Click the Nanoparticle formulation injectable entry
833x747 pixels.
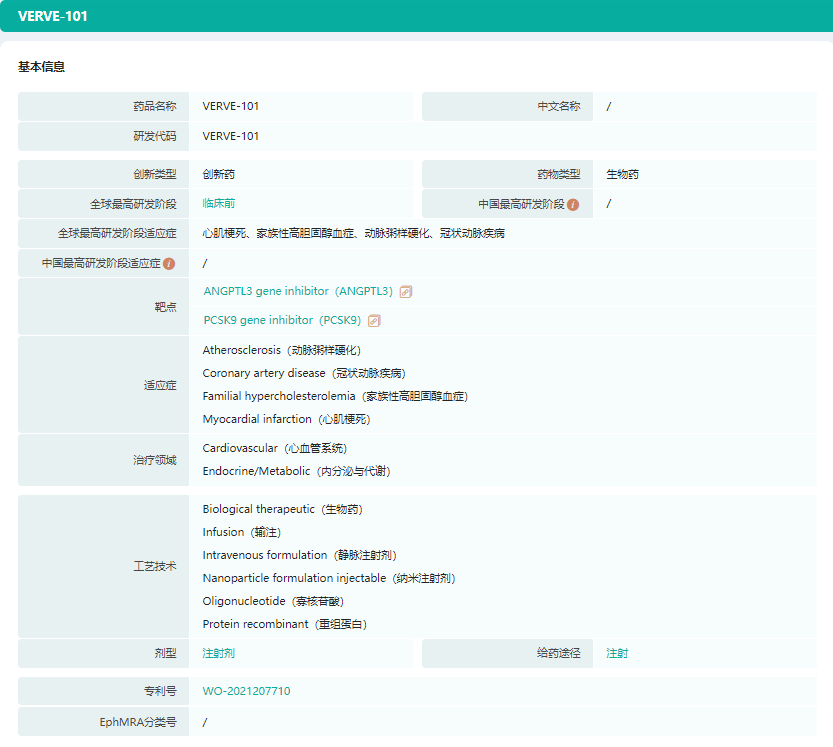(329, 578)
